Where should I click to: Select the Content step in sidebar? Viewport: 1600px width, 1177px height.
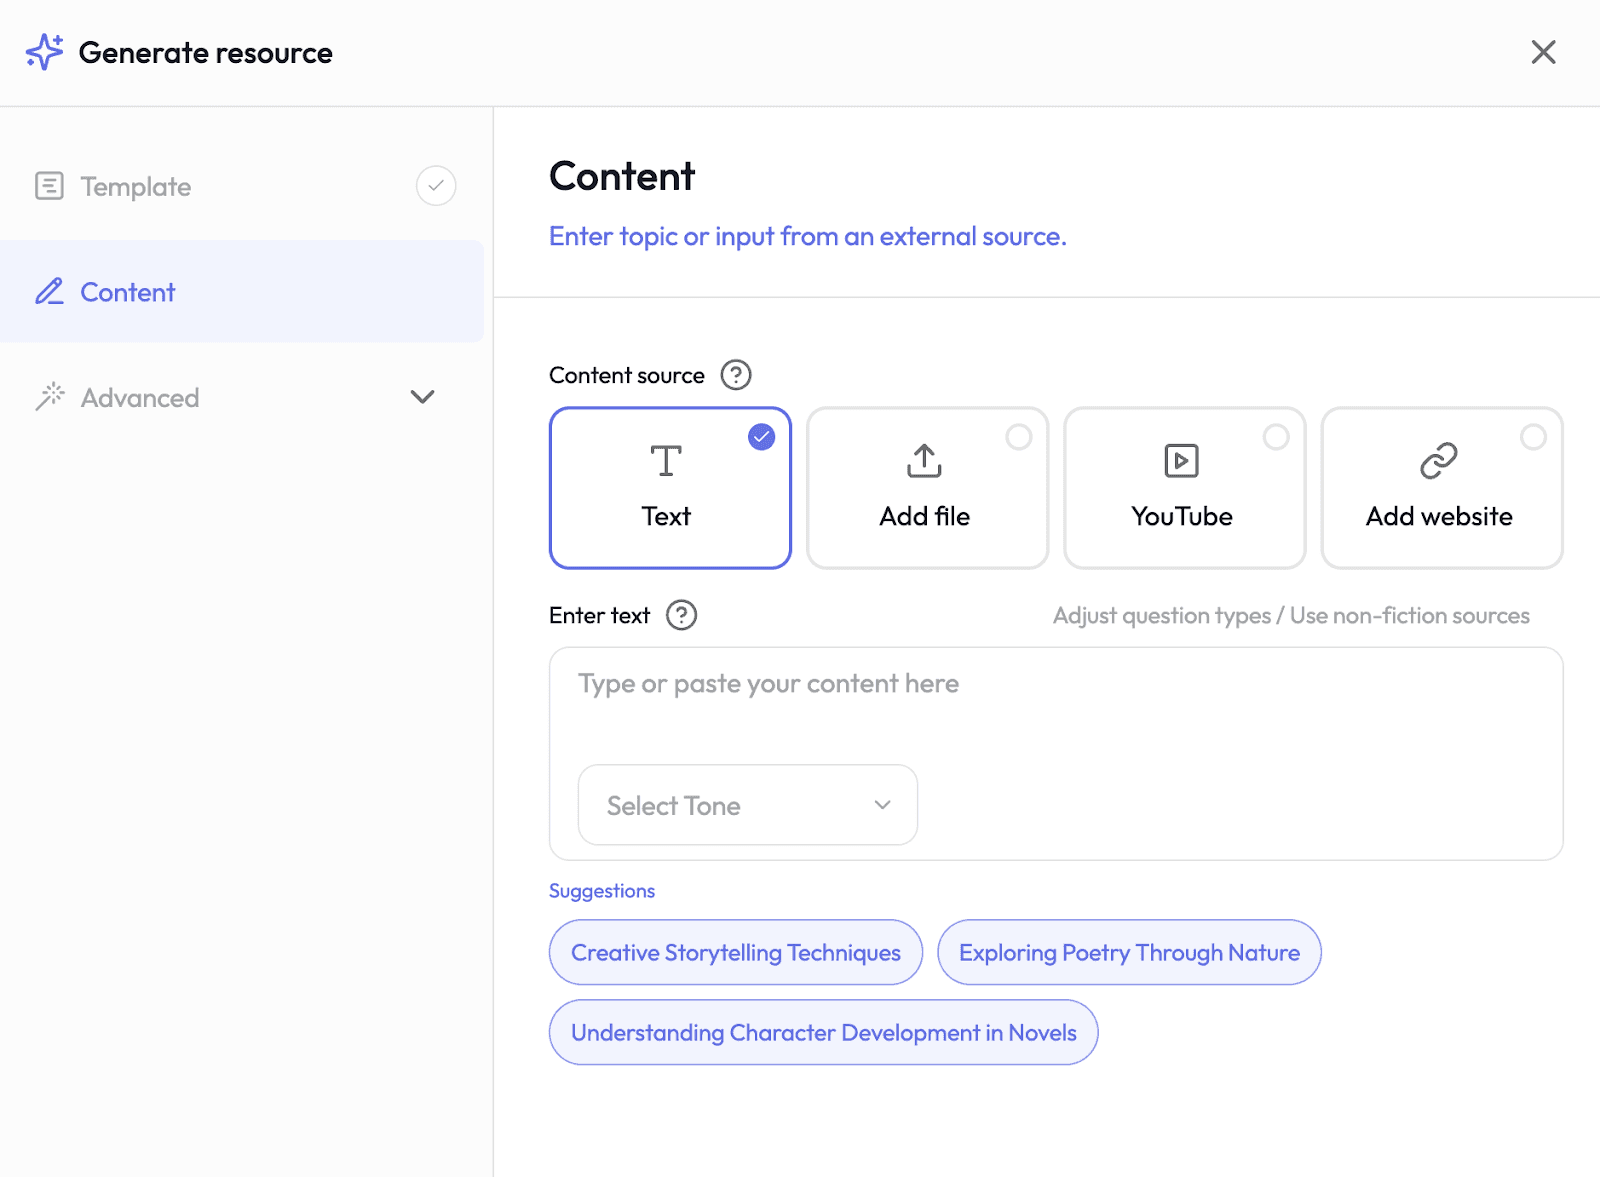242,292
